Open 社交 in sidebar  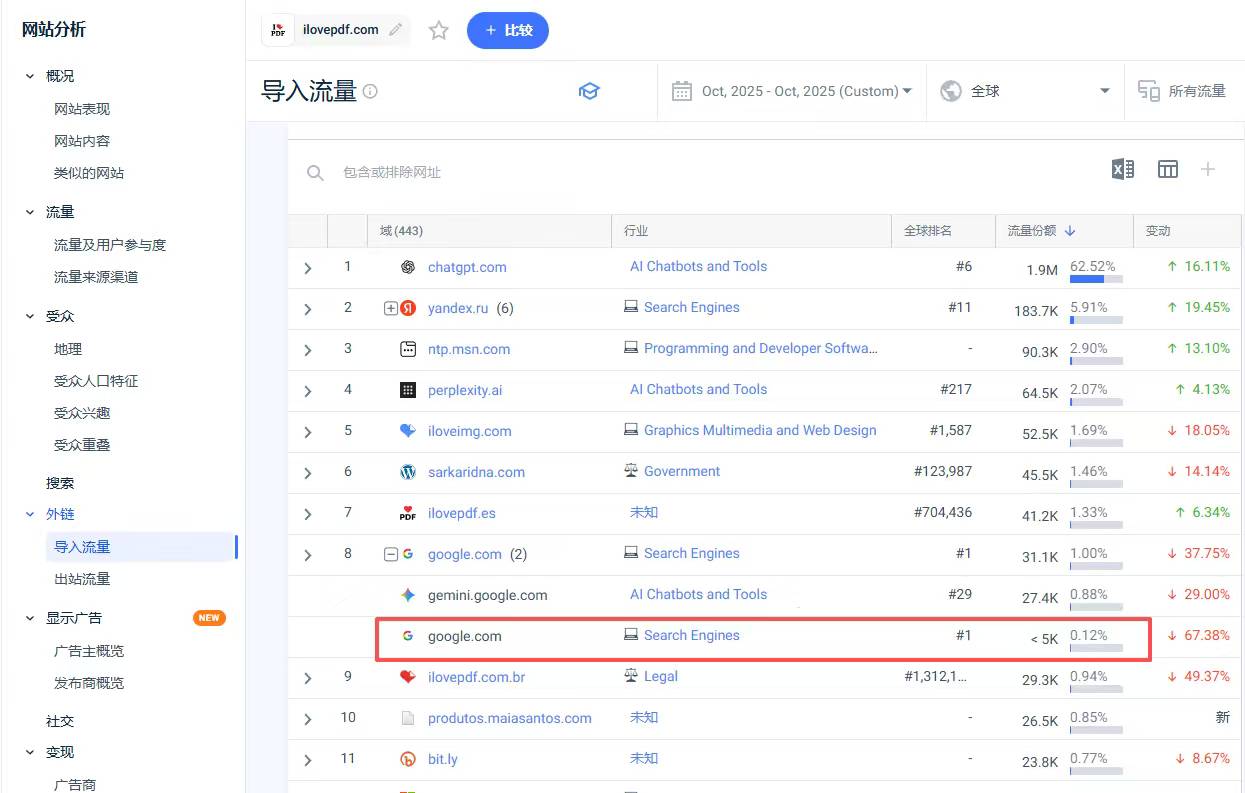(60, 721)
